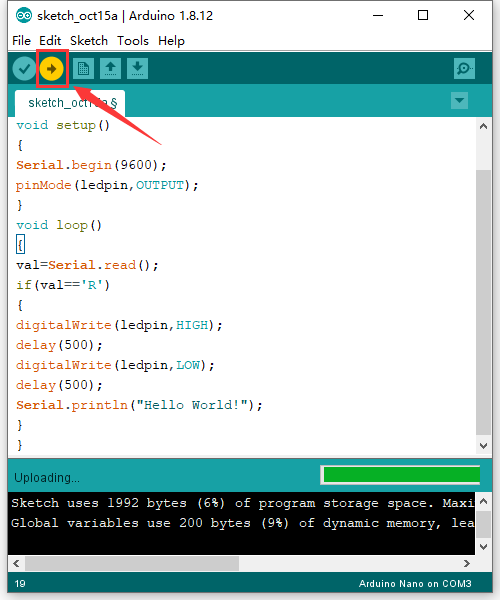Open a sketch using the Open icon
The height and width of the screenshot is (600, 500).
[x=111, y=68]
